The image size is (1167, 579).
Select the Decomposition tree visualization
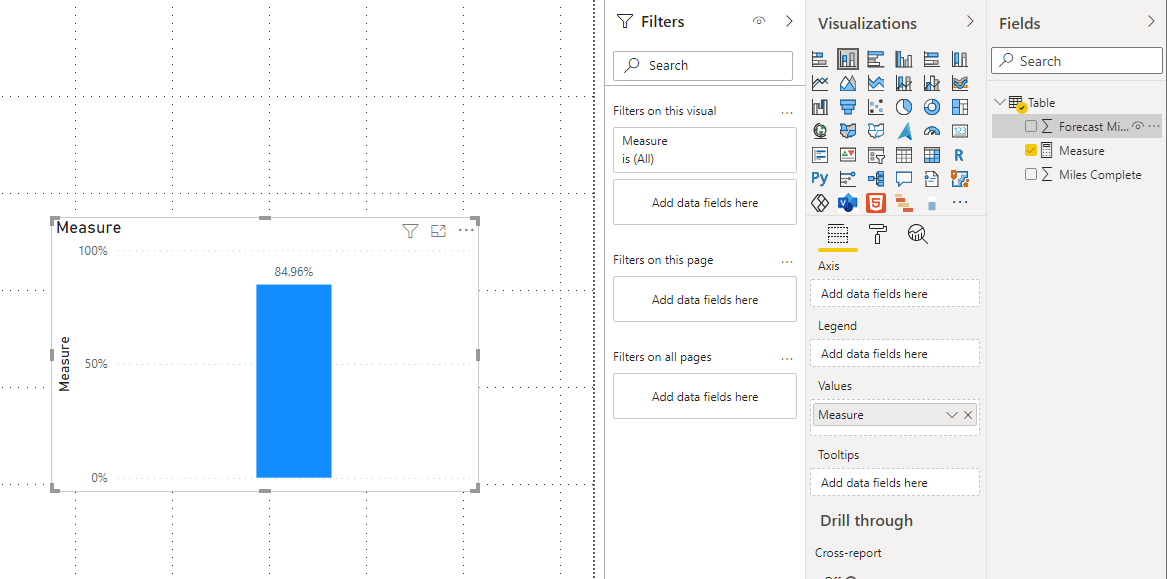[876, 179]
